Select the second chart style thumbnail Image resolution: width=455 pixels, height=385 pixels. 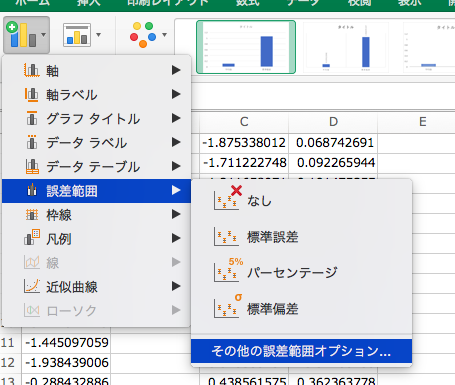pyautogui.click(x=346, y=47)
